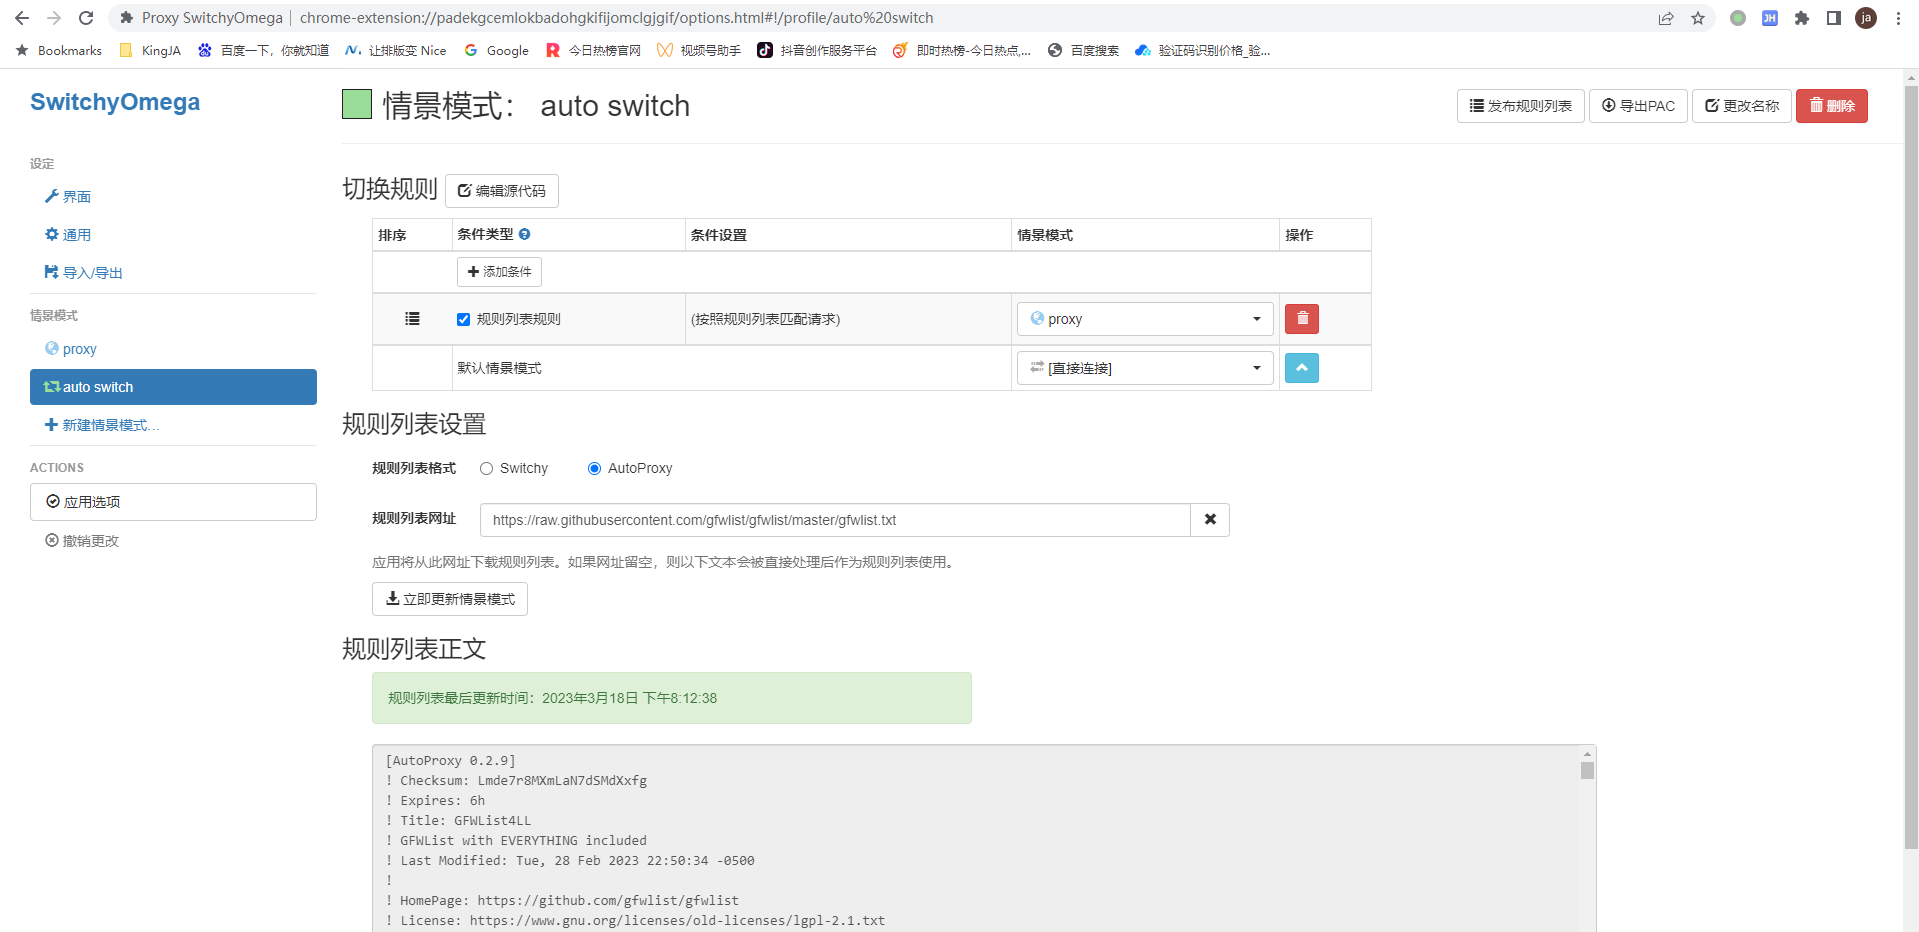The image size is (1919, 932).
Task: Select the auto switch profile in sidebar
Action: point(173,387)
